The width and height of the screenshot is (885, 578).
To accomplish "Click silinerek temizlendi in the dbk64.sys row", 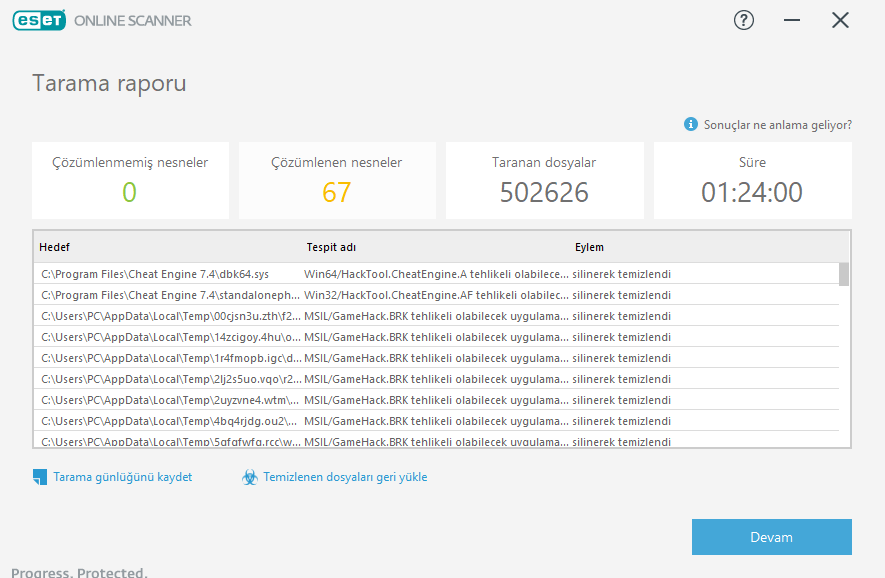I will (621, 274).
